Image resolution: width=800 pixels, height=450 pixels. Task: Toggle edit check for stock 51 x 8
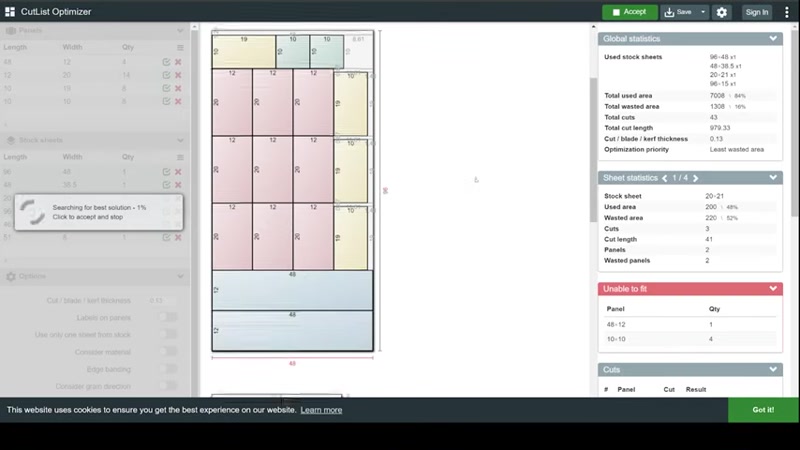click(x=166, y=237)
